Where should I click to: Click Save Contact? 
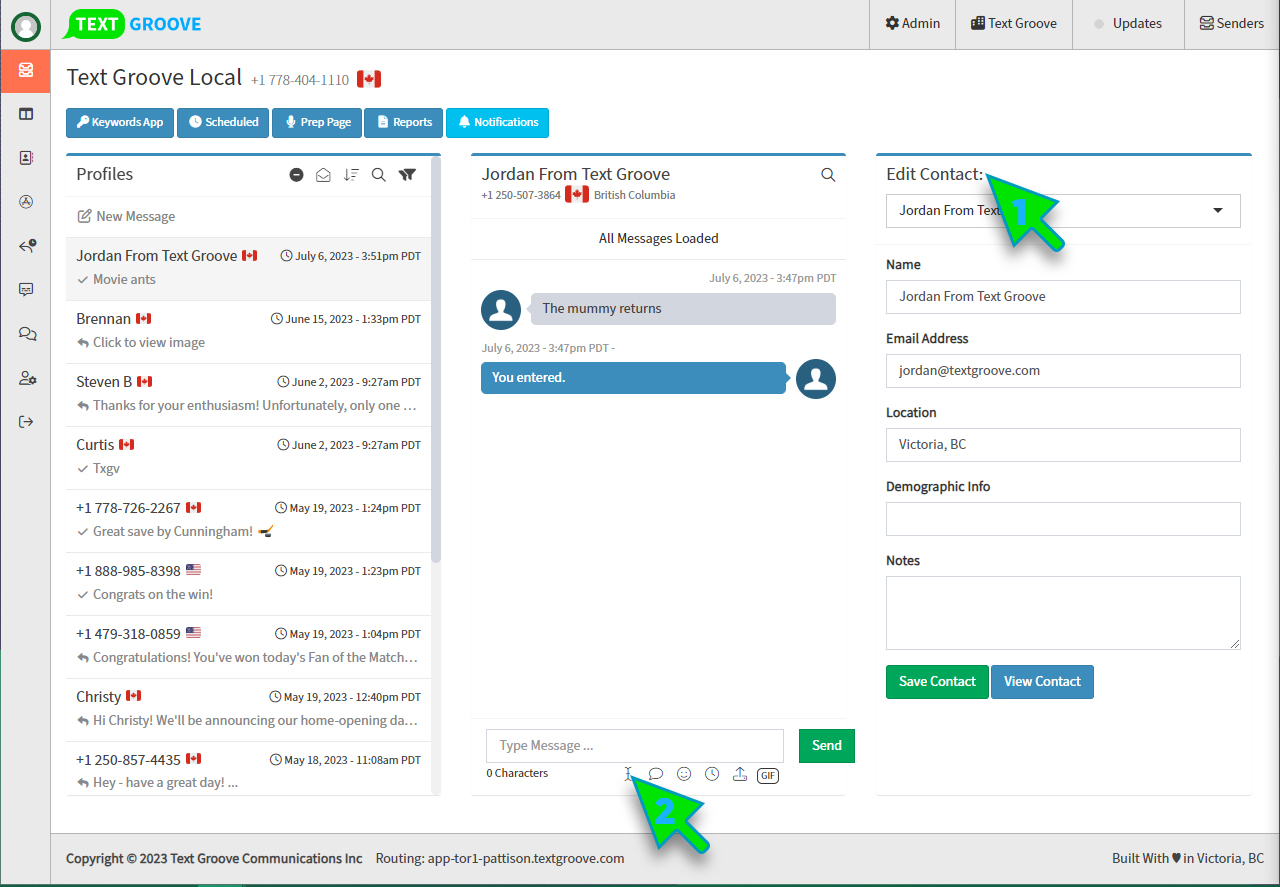point(937,681)
